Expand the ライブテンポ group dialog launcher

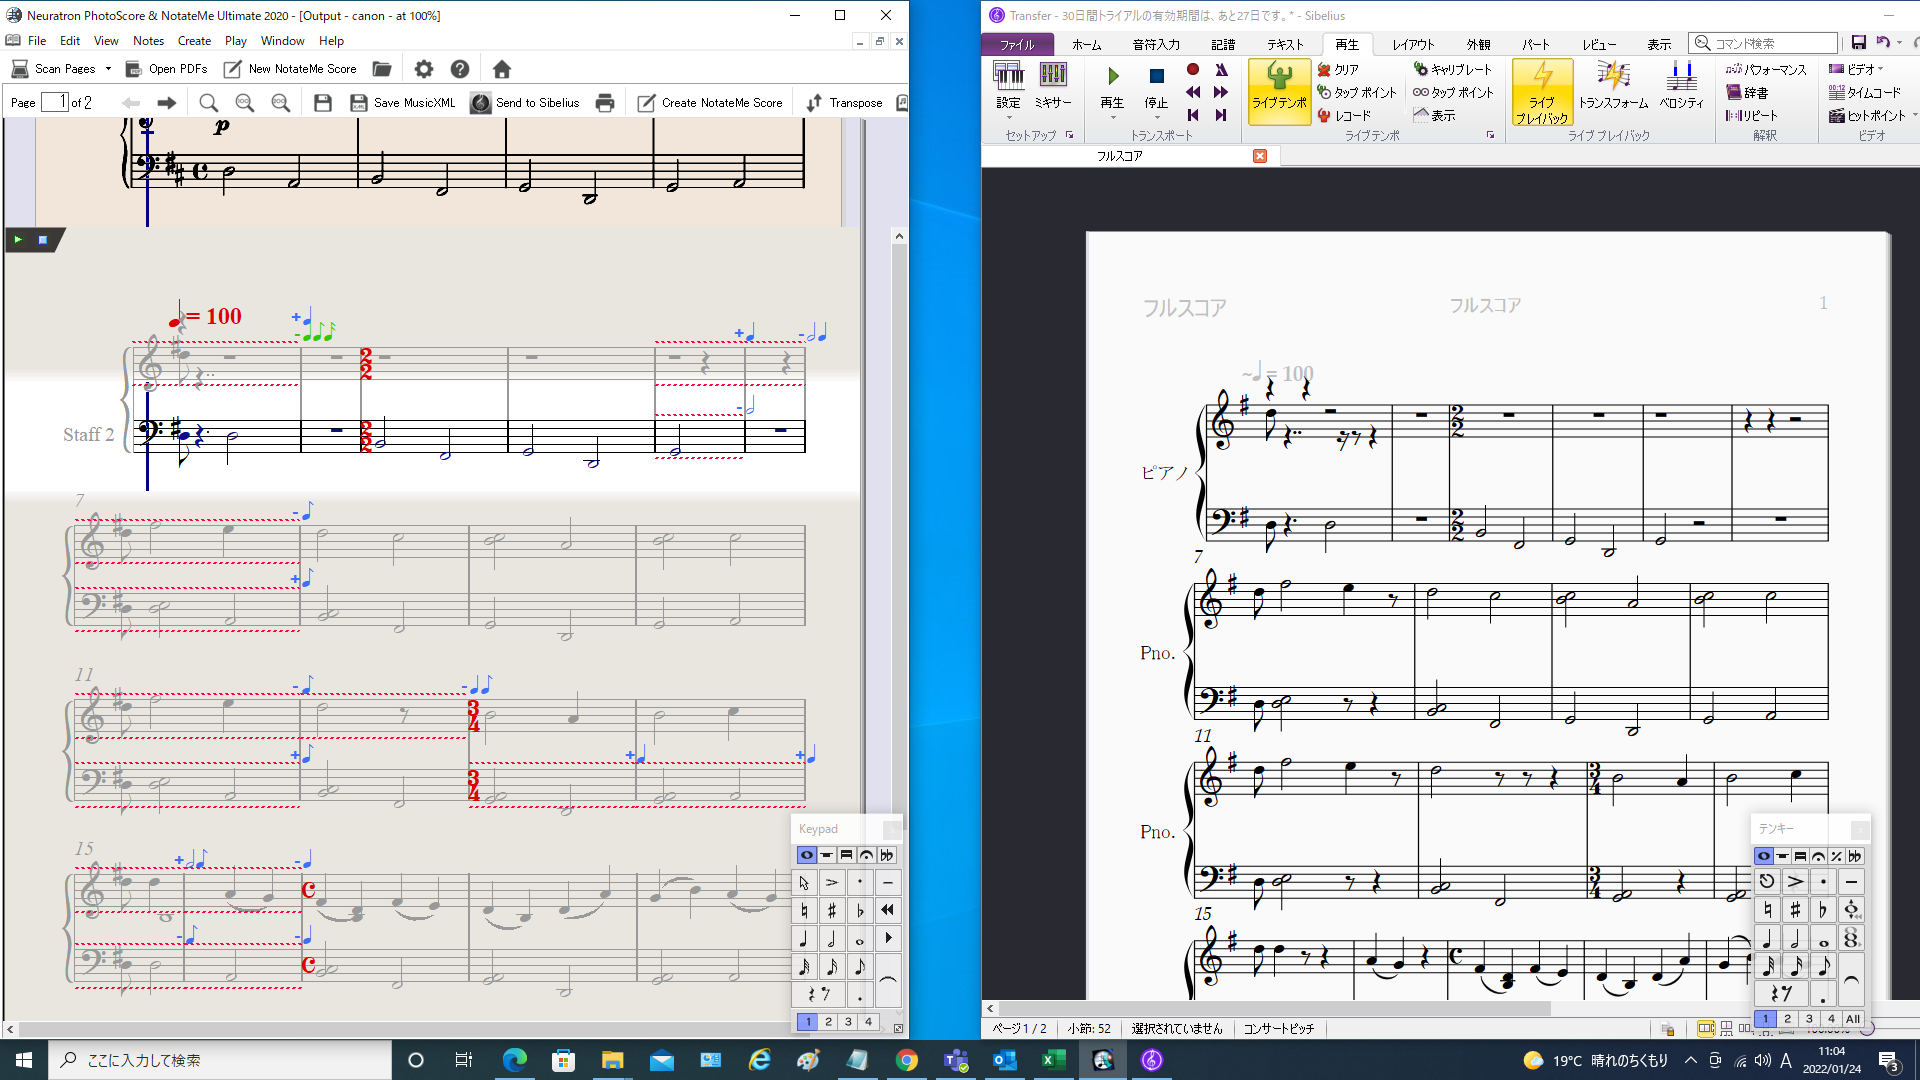click(x=1490, y=136)
